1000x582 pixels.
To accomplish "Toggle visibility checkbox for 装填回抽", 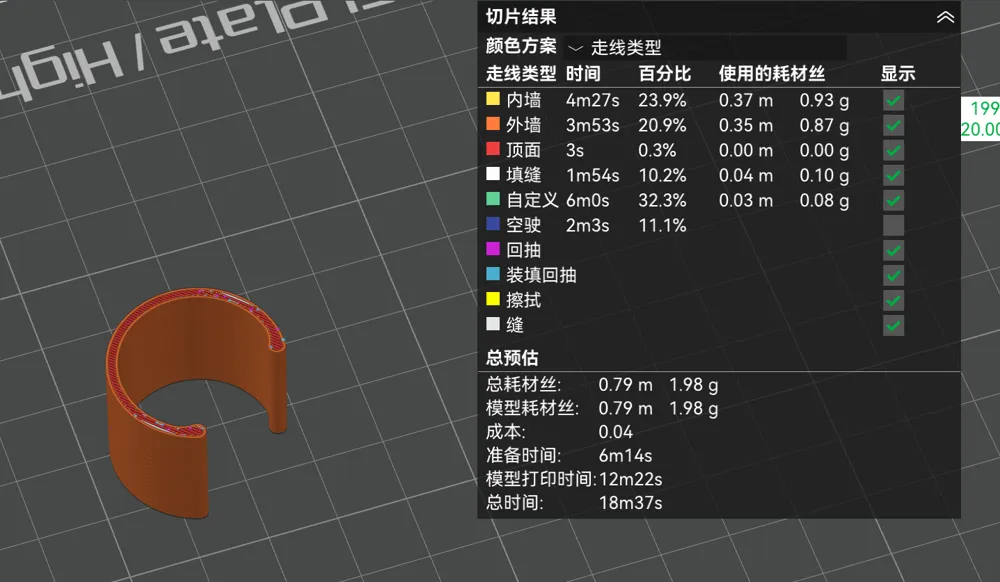I will pos(893,275).
